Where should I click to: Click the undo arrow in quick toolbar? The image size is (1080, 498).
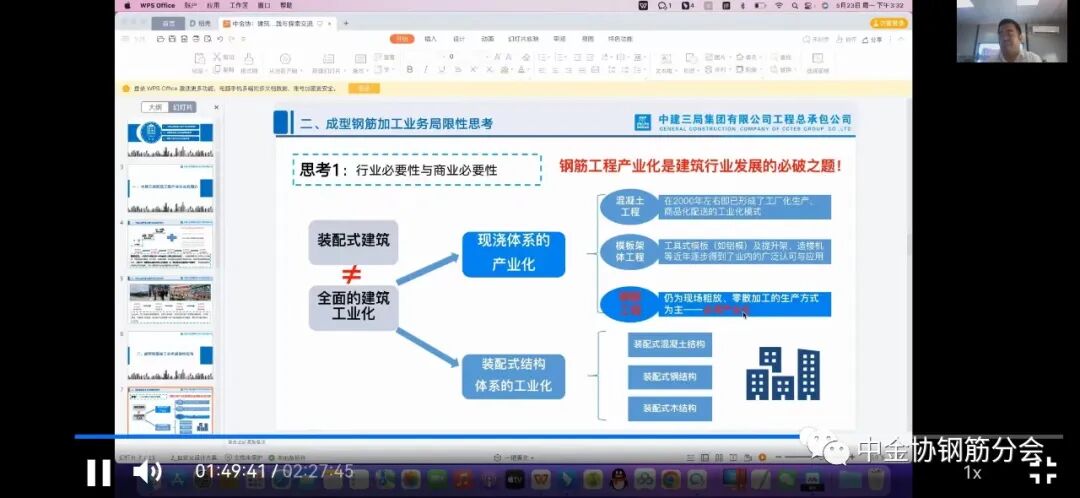click(220, 39)
